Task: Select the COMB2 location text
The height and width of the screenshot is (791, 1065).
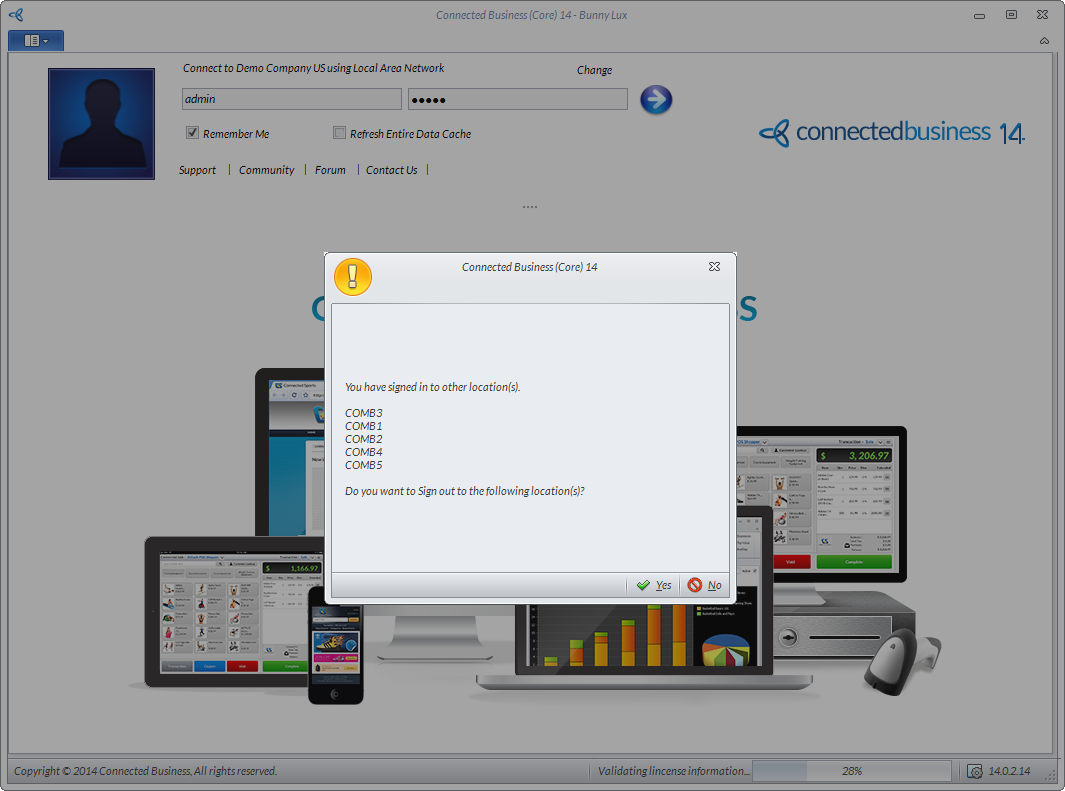Action: tap(363, 439)
